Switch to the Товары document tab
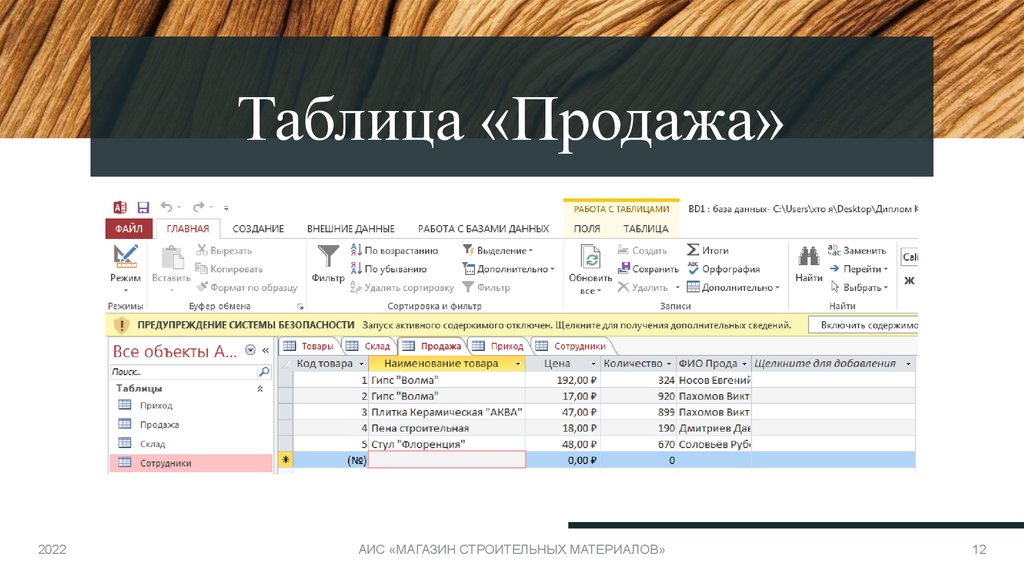 tap(309, 346)
